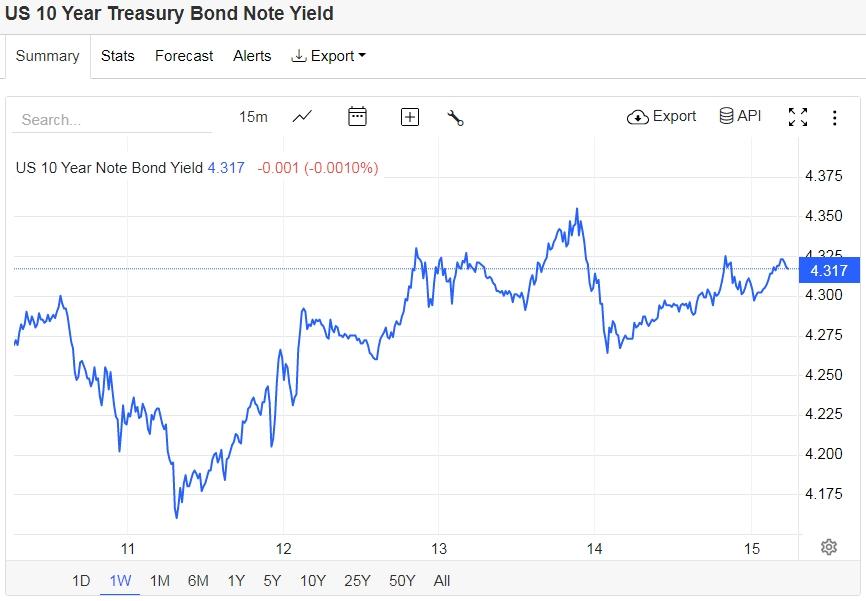Select the 1D time range
Viewport: 866px width, 601px height.
(x=81, y=580)
